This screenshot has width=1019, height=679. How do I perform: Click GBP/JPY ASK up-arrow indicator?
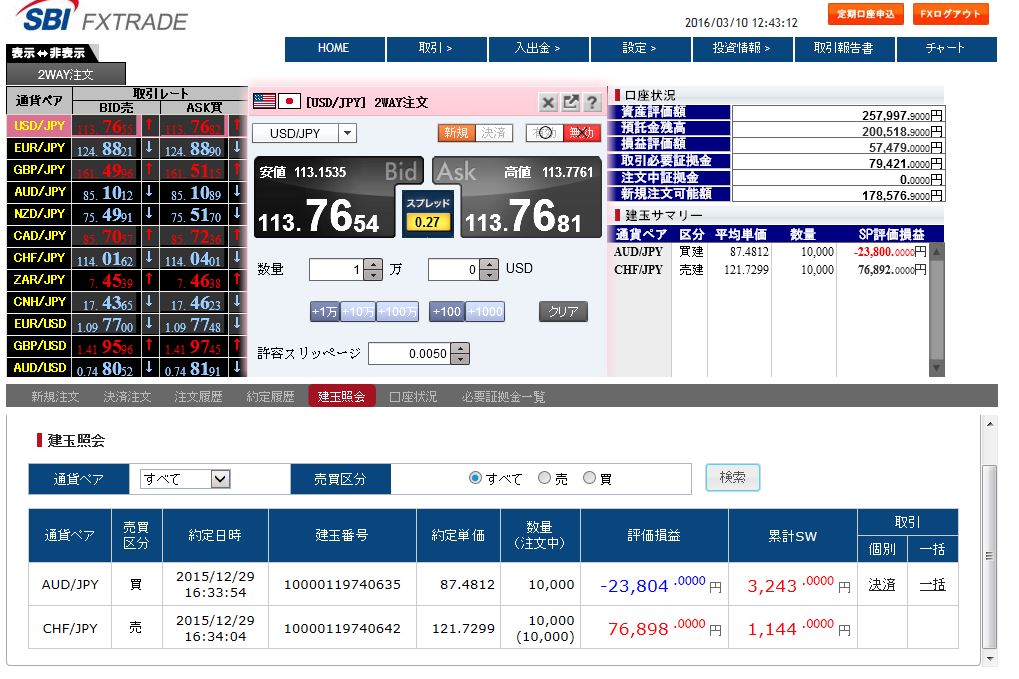click(x=237, y=170)
